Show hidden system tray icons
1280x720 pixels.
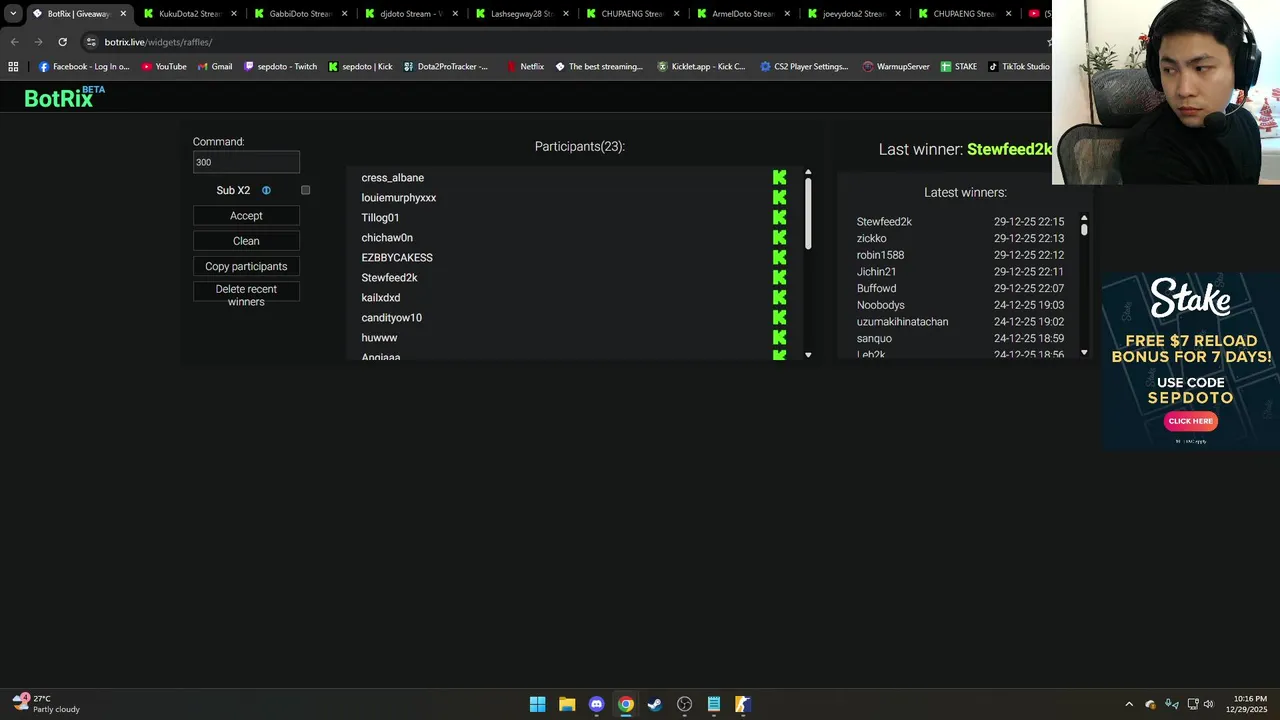pyautogui.click(x=1129, y=704)
